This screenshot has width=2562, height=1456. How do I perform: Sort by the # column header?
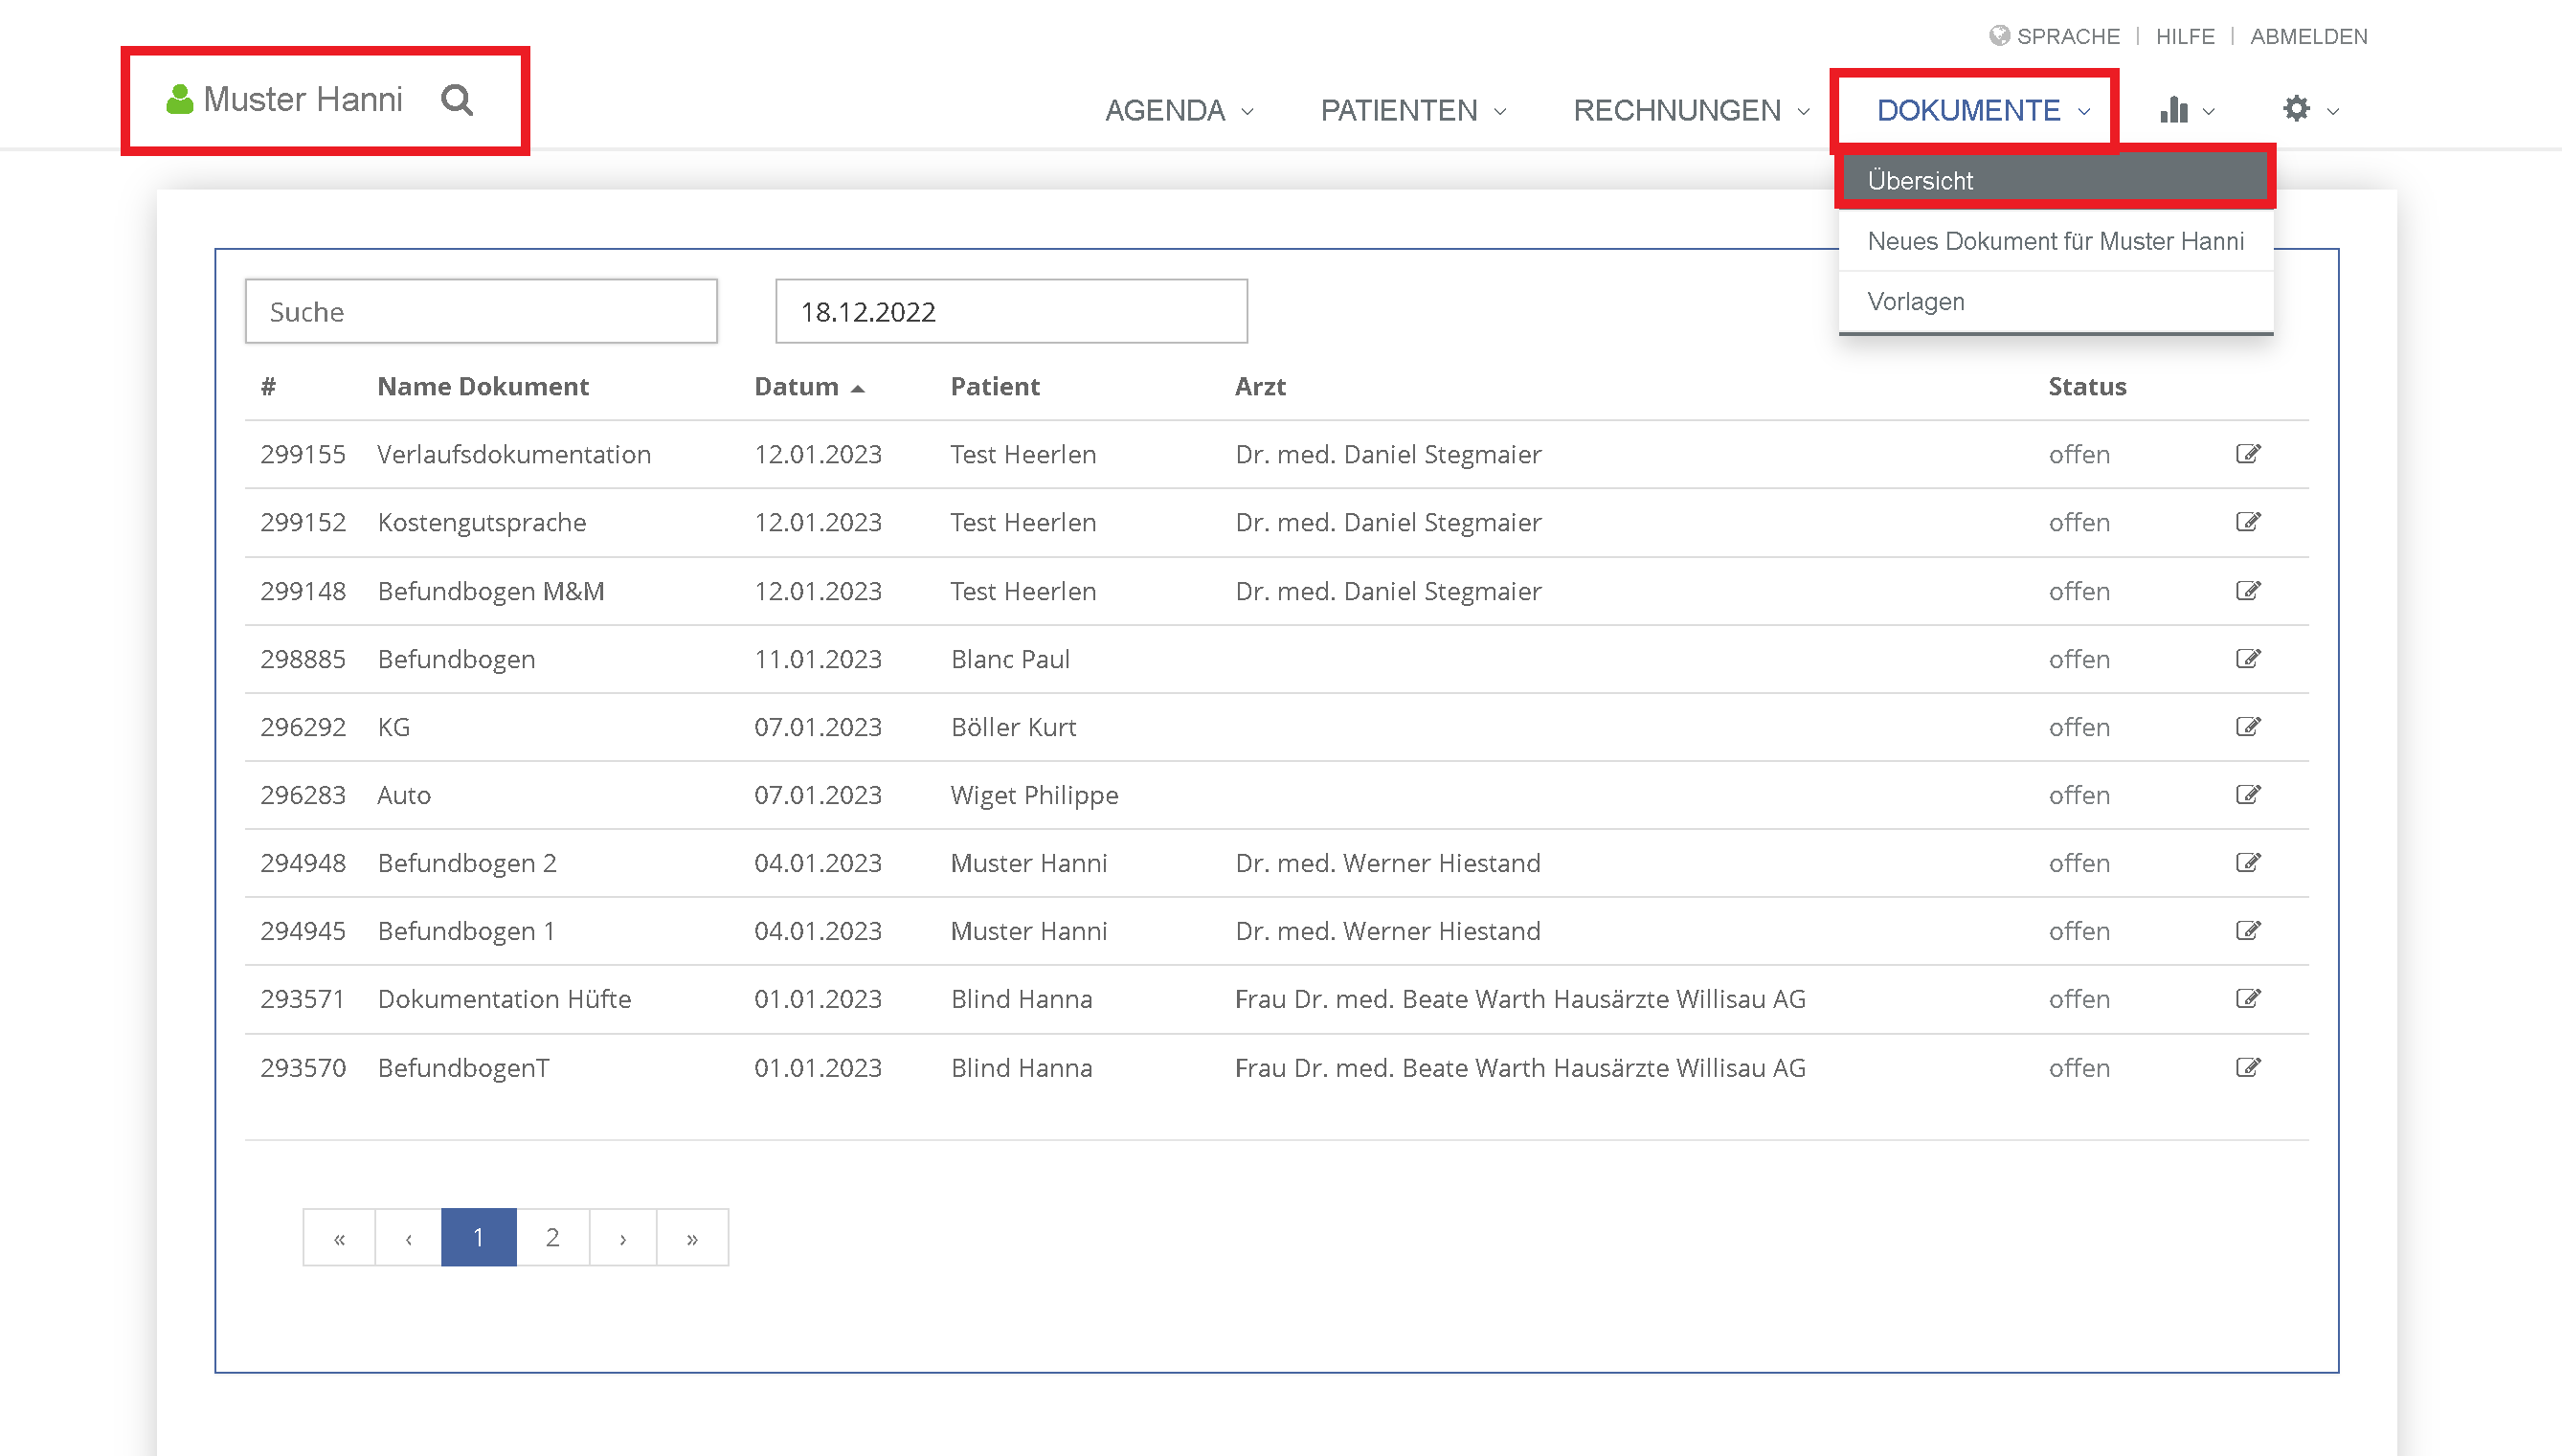tap(268, 386)
